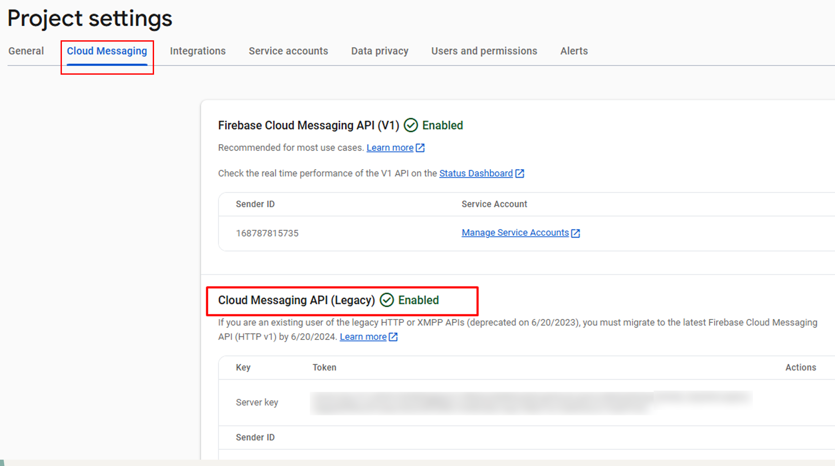
Task: Open Manage Service Accounts link
Action: click(515, 233)
